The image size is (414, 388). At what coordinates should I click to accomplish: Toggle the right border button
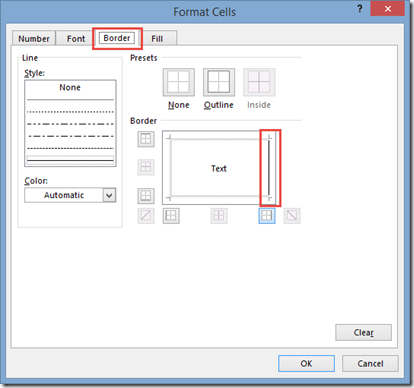tap(267, 215)
